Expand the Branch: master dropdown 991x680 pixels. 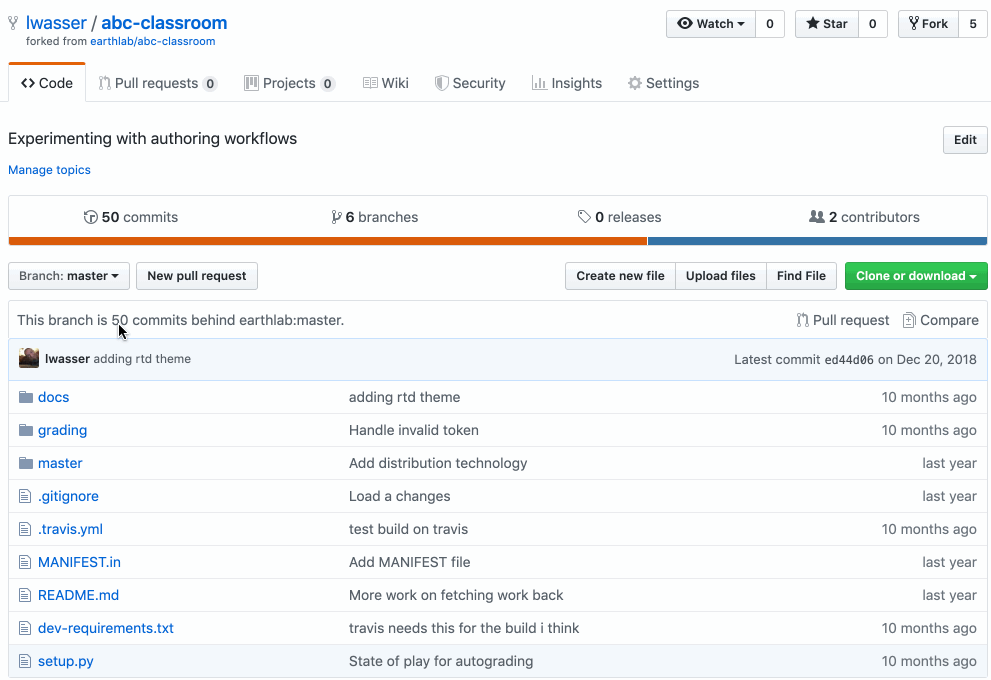[x=68, y=276]
